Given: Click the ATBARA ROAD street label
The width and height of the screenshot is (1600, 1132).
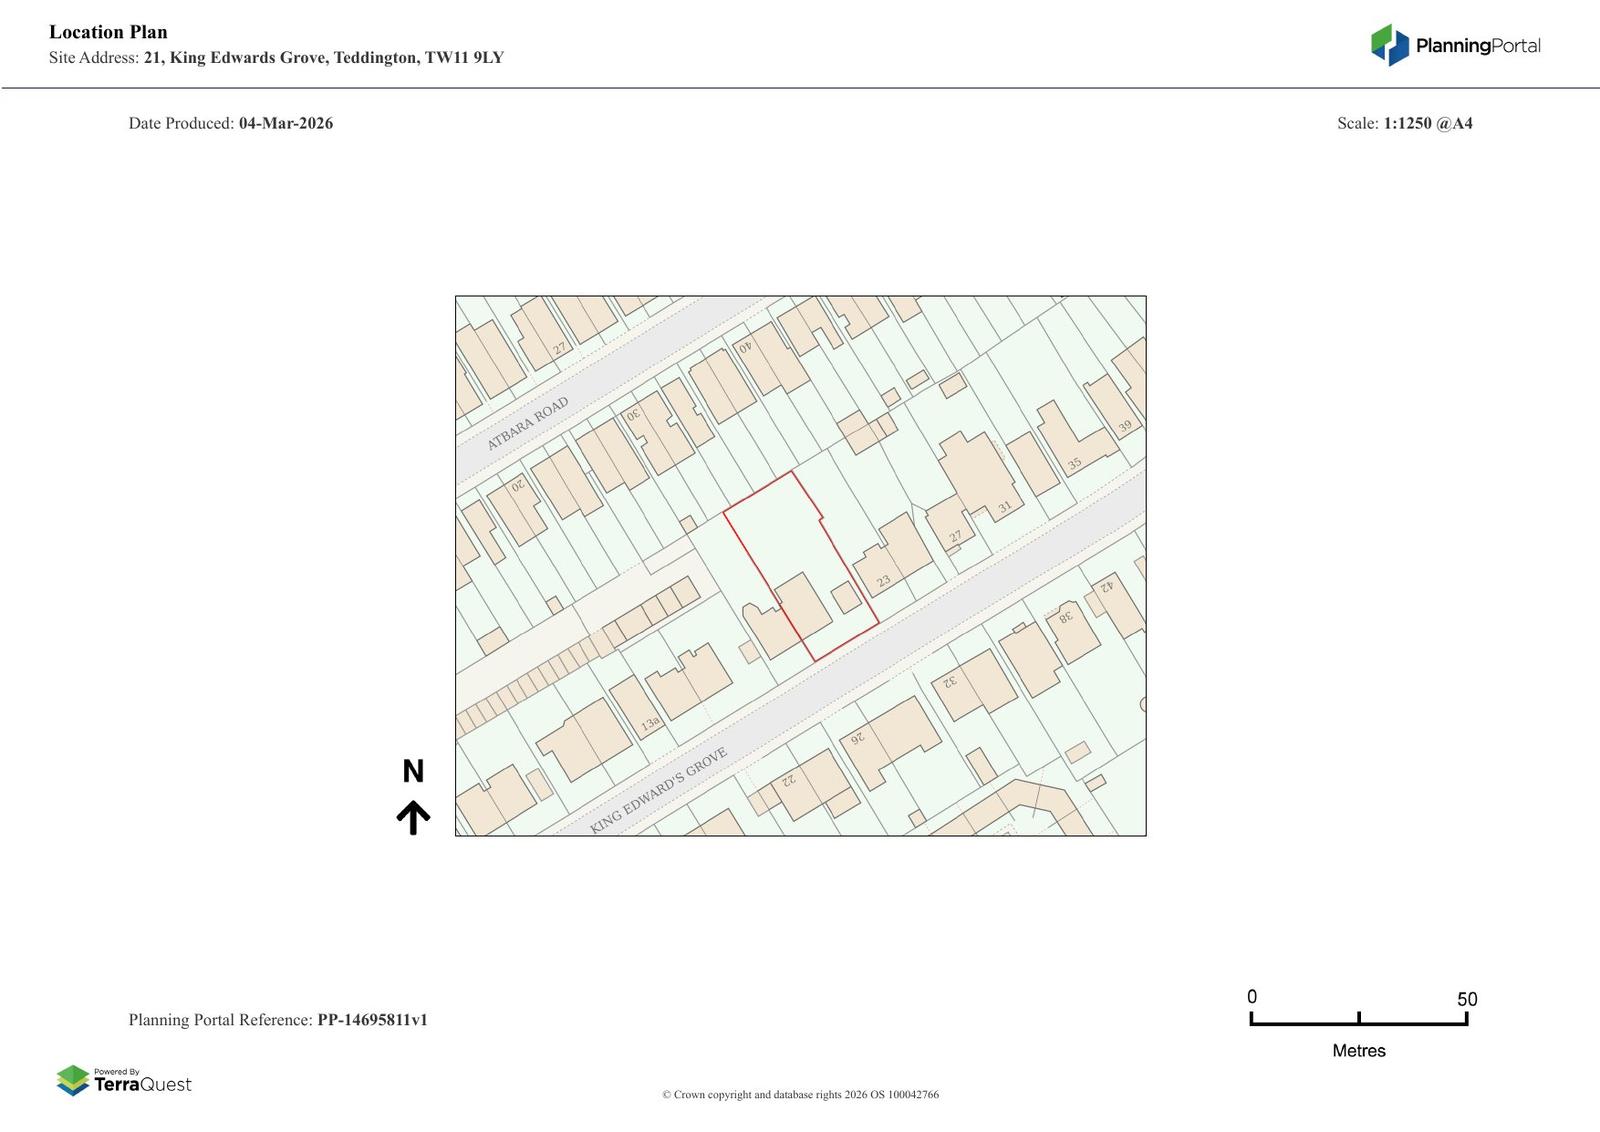Looking at the screenshot, I should click(527, 424).
